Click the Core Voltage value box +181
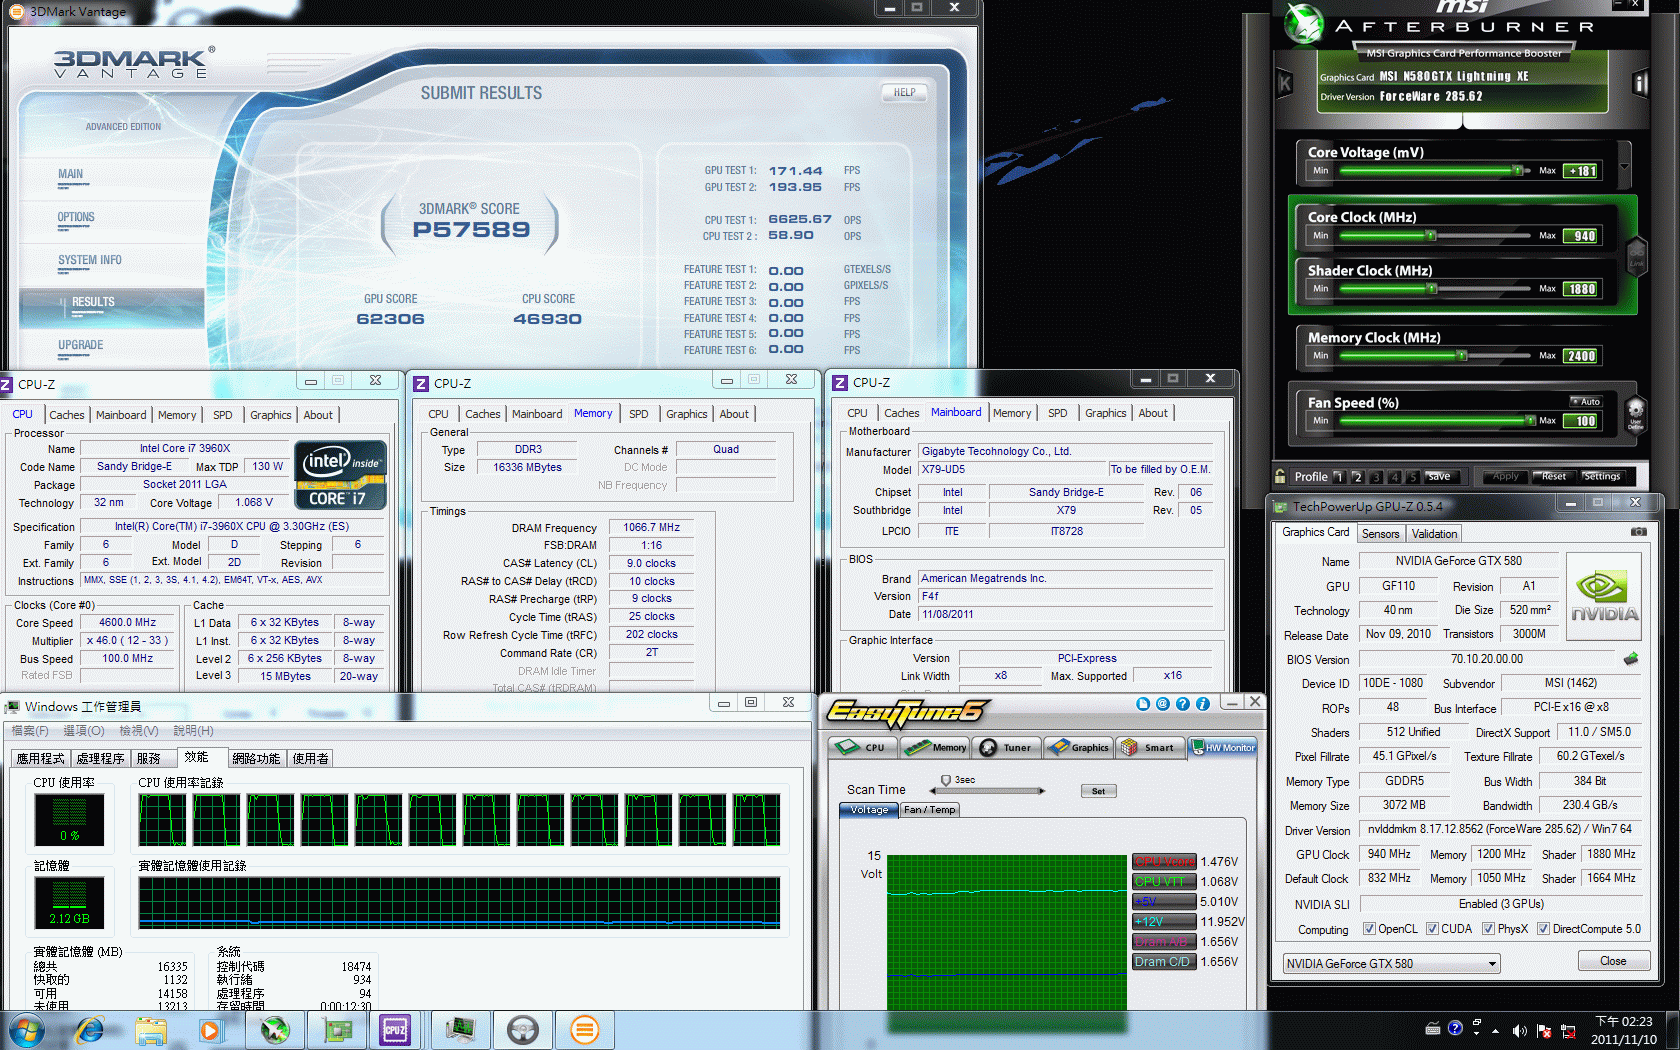 (1581, 171)
